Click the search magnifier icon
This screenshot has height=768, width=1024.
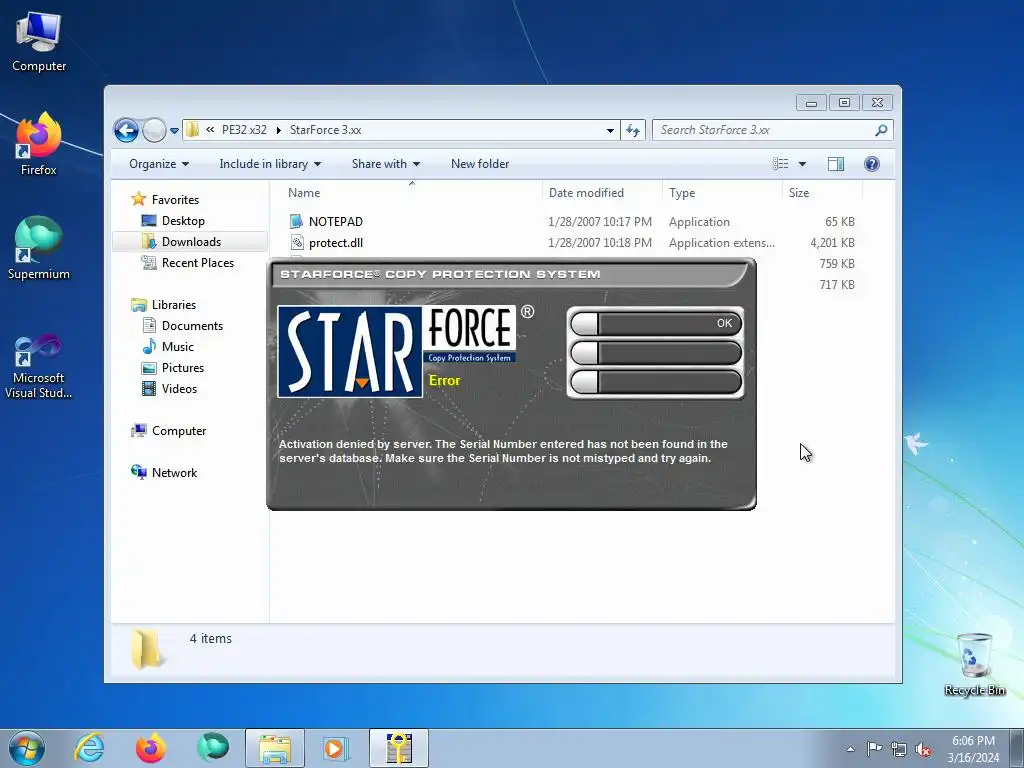881,130
